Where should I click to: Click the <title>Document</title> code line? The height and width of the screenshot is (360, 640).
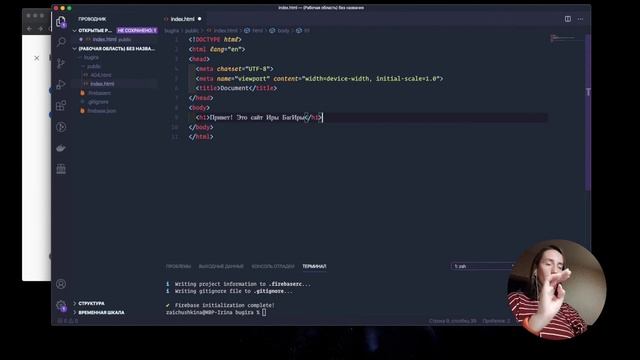click(236, 88)
